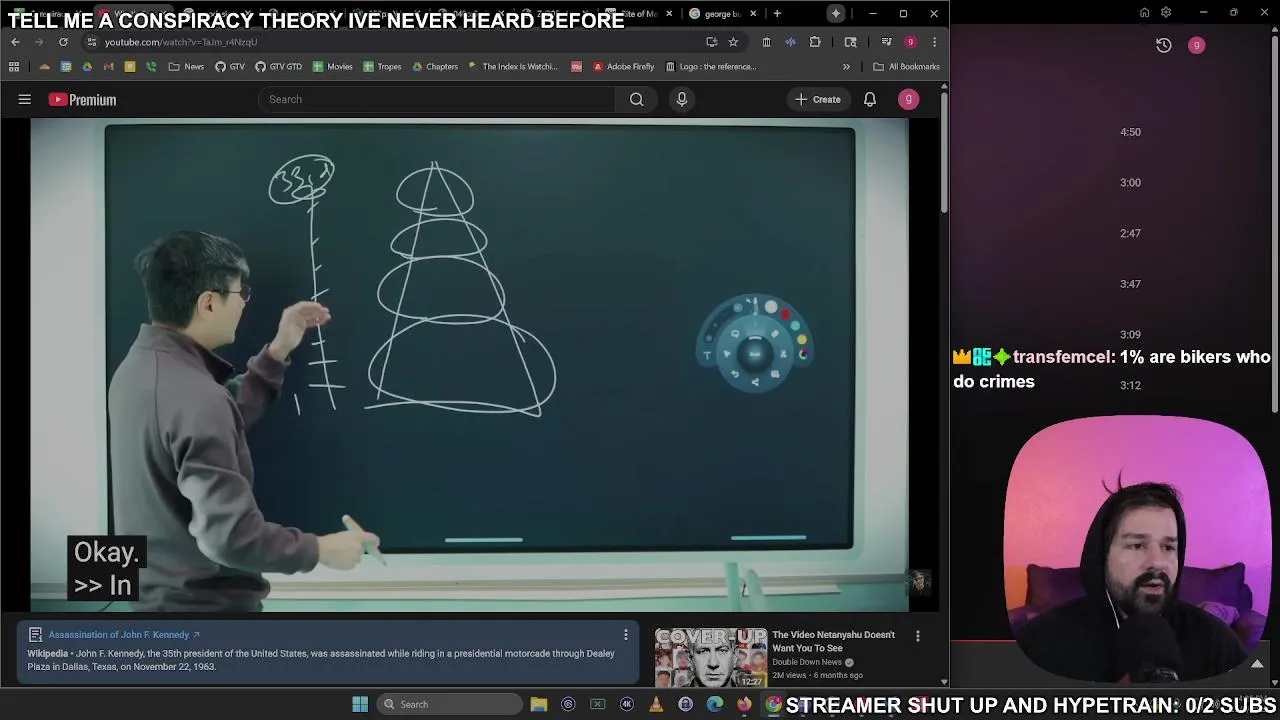Open File Explorer from taskbar

point(539,704)
